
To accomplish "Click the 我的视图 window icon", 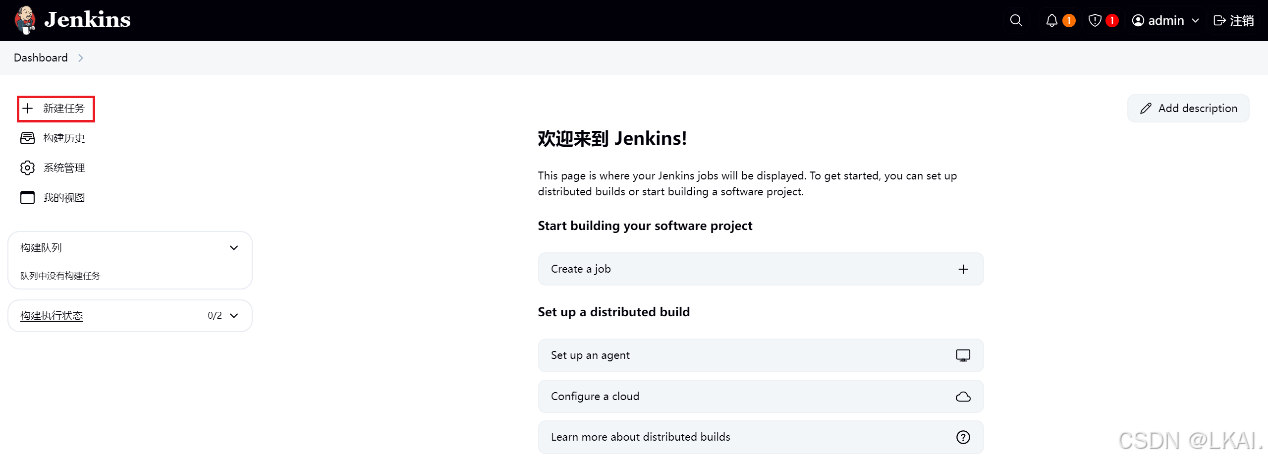I will [28, 198].
